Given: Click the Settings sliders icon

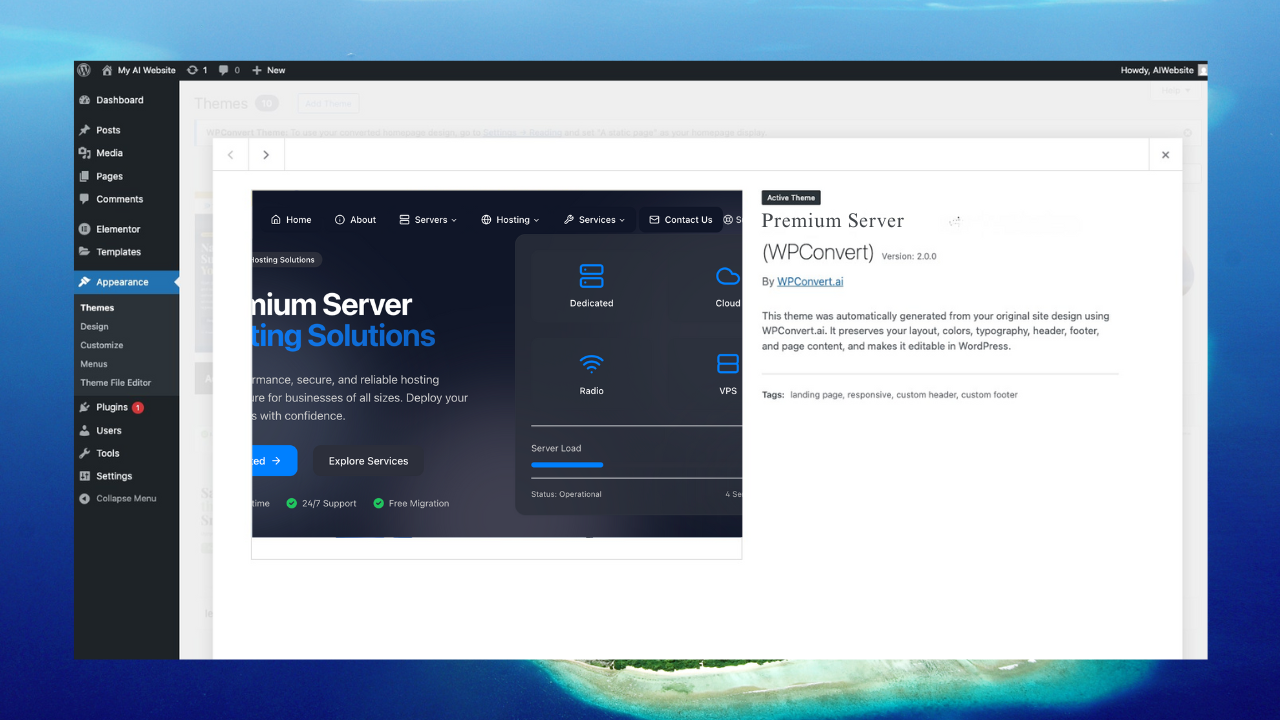Looking at the screenshot, I should [x=85, y=476].
